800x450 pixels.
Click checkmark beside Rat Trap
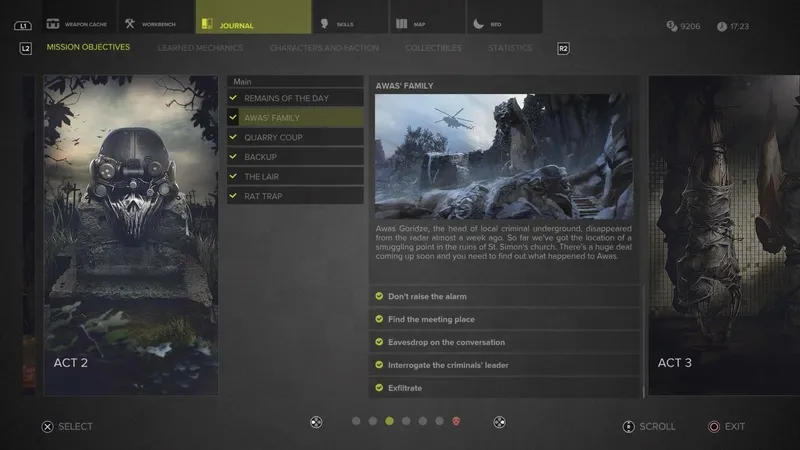[x=233, y=195]
